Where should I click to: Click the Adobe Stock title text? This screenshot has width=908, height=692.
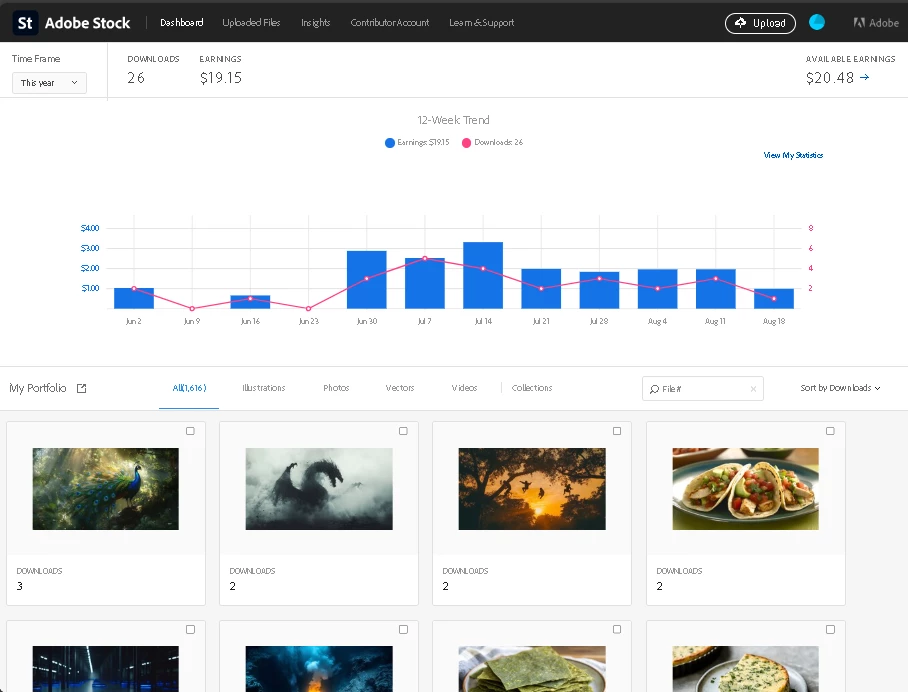pyautogui.click(x=87, y=23)
